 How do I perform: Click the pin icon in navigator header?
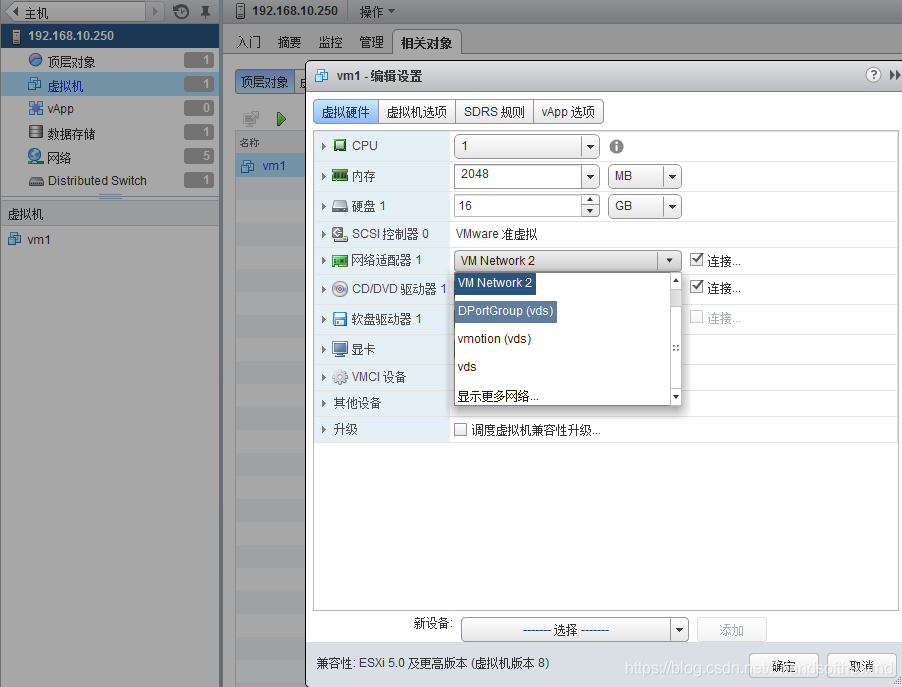(205, 12)
